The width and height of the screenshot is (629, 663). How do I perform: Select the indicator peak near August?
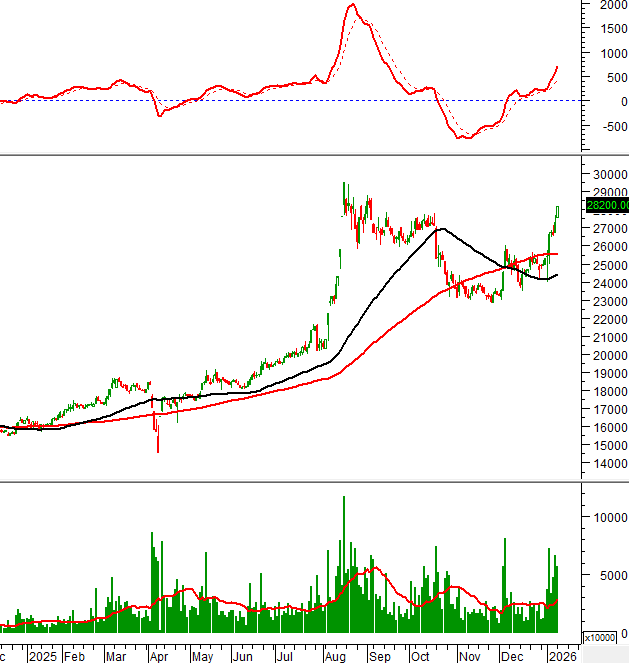pos(352,5)
